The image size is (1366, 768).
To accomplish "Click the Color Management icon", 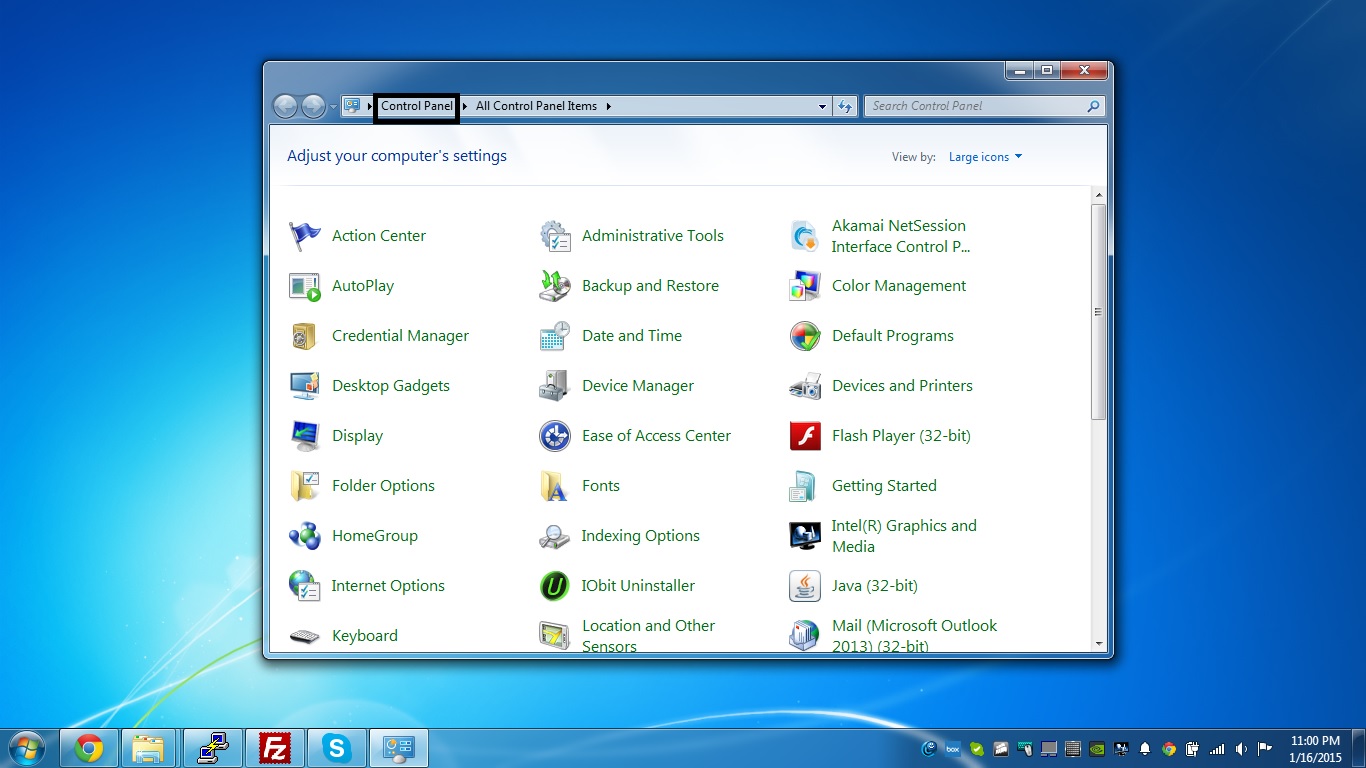I will (x=804, y=286).
